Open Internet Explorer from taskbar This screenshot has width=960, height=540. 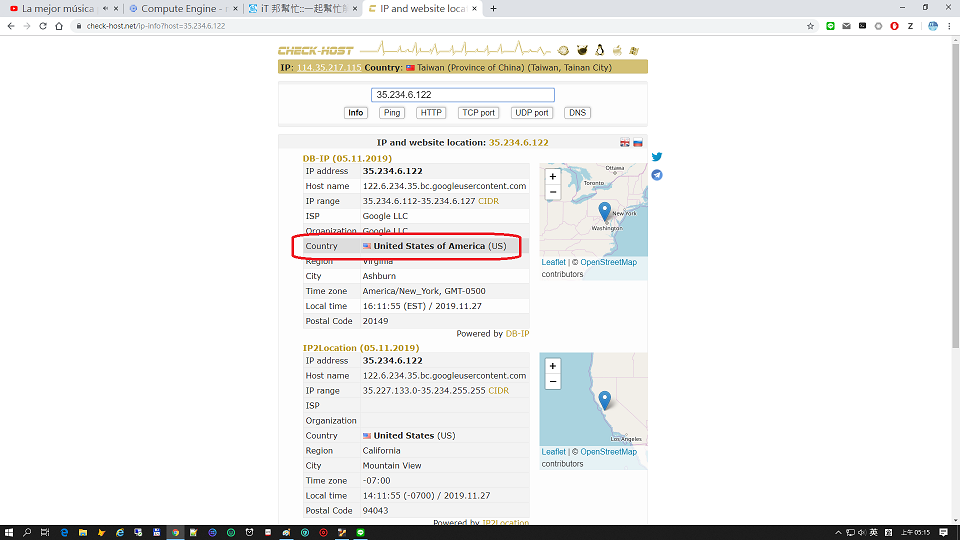click(120, 533)
